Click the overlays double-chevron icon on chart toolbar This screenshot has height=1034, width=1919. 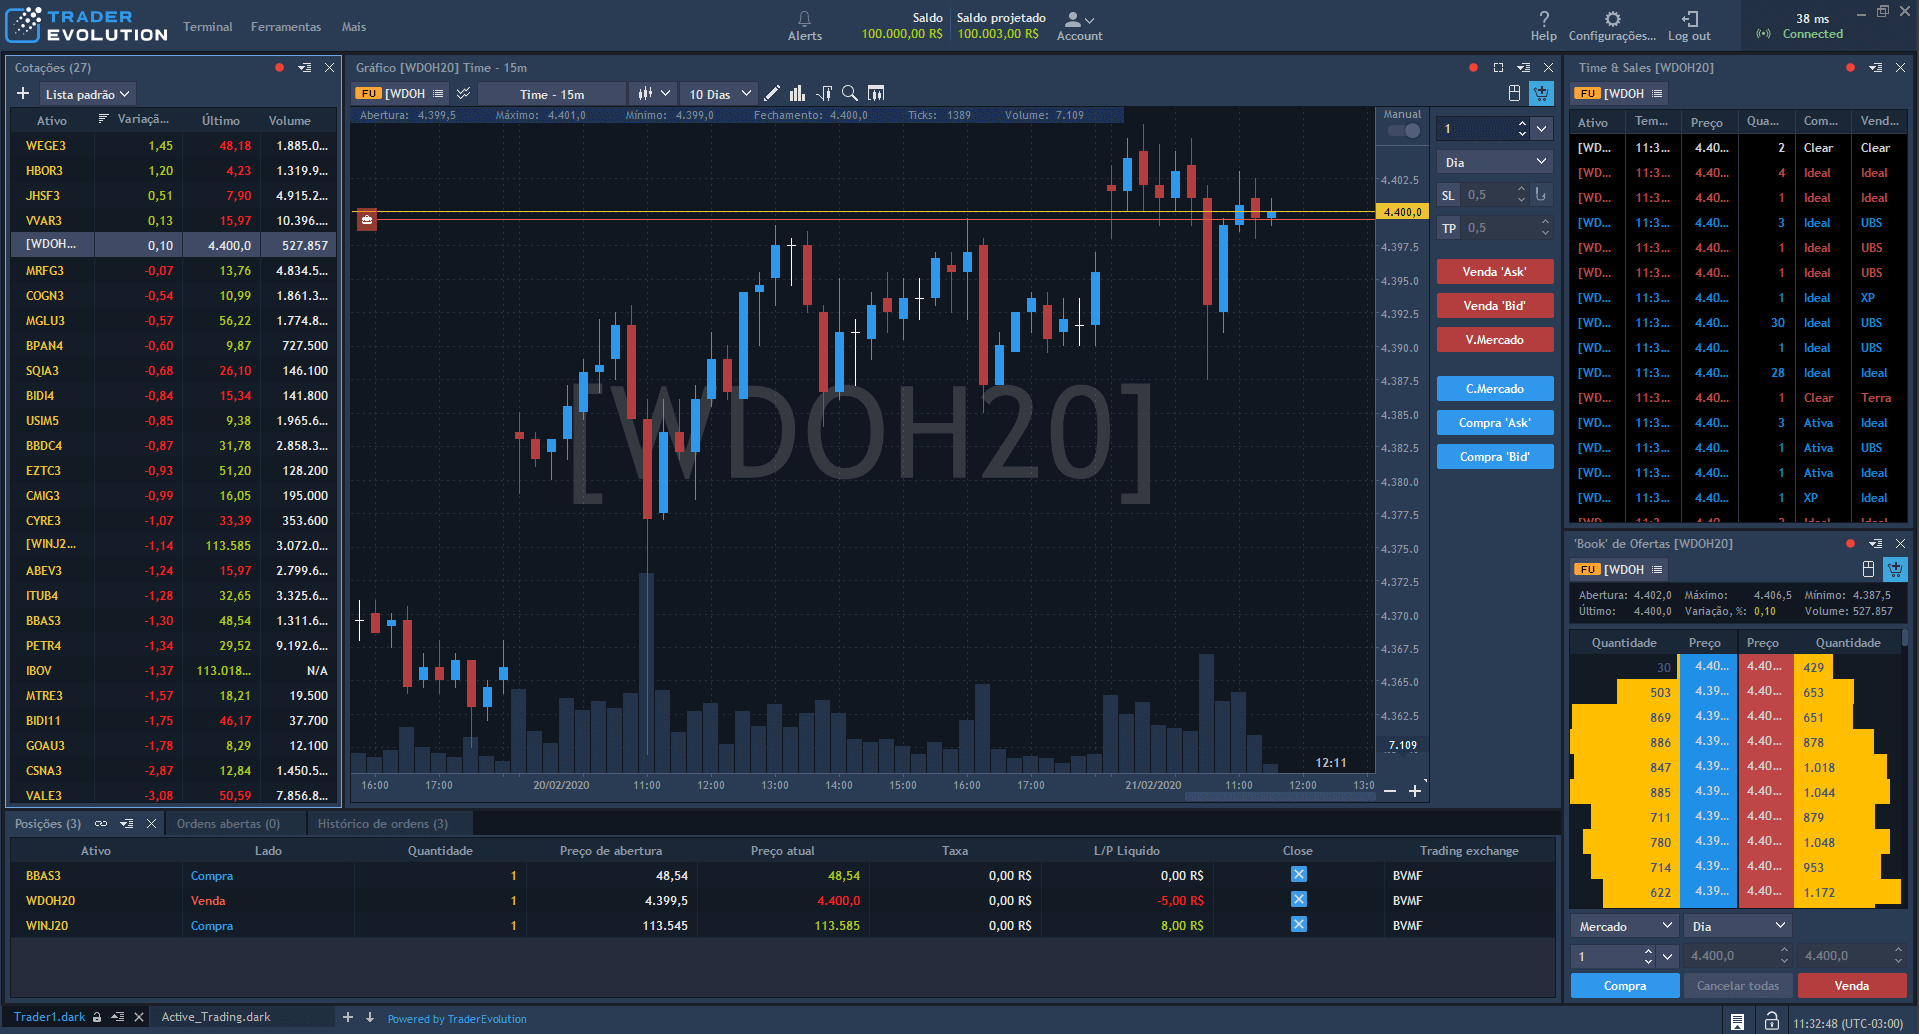463,93
